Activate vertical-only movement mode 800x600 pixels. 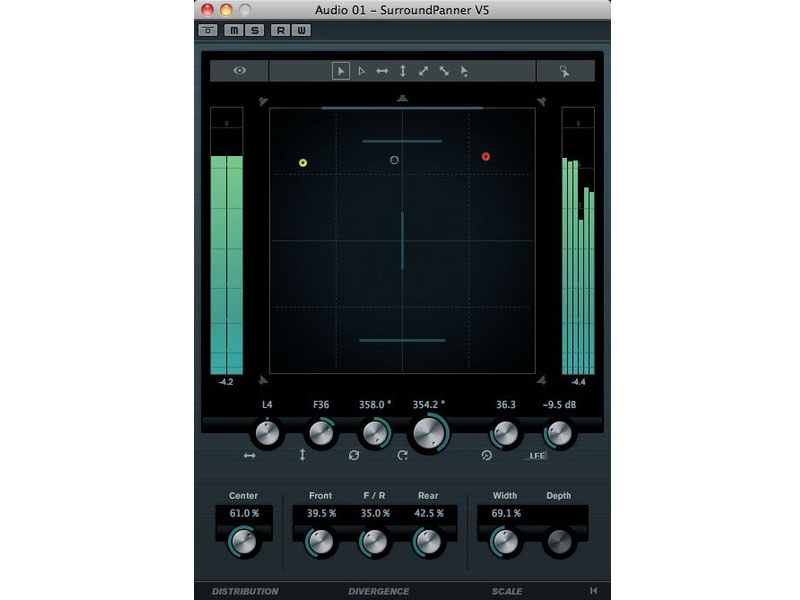[403, 70]
